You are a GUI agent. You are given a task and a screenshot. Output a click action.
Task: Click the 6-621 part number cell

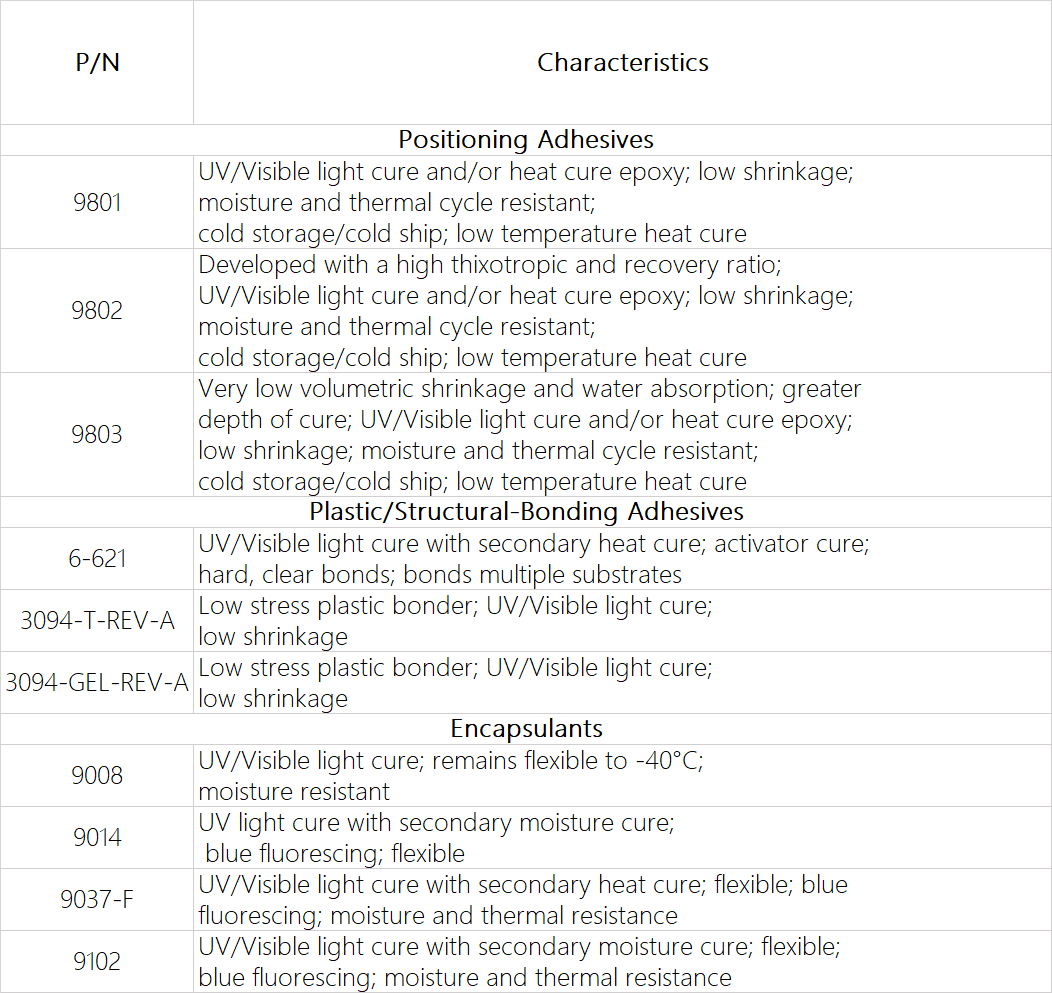click(97, 558)
